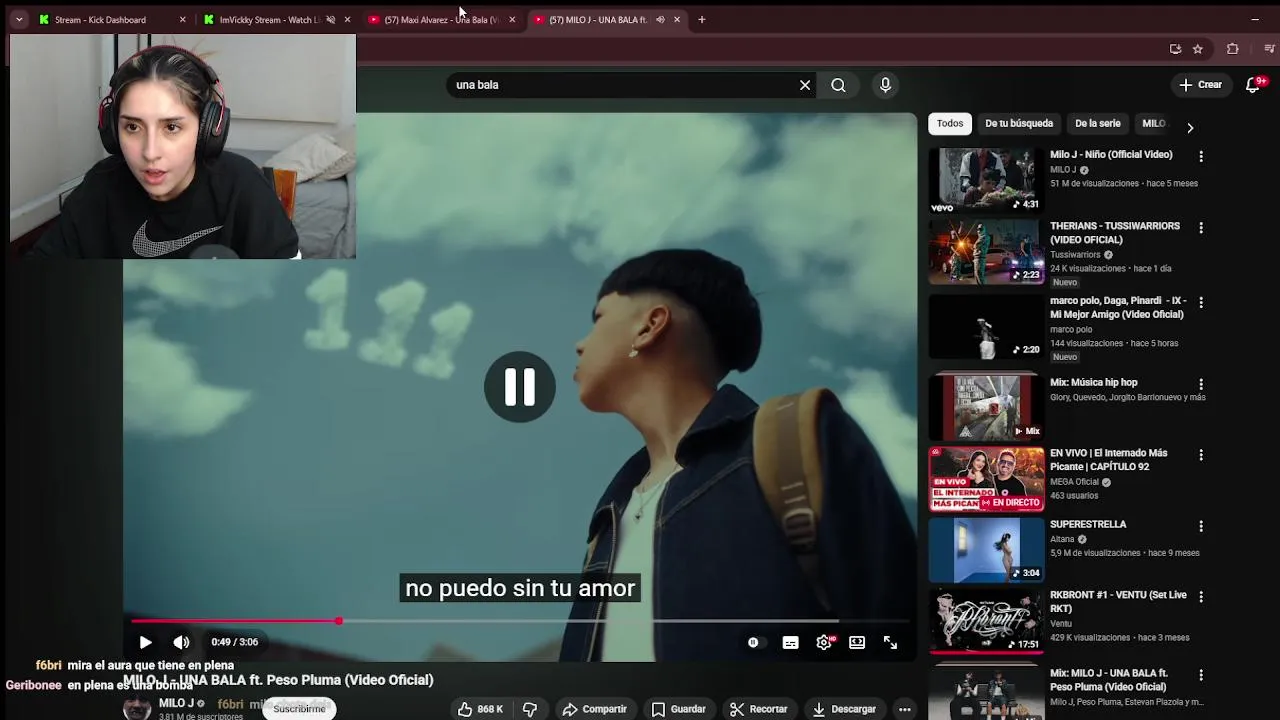The width and height of the screenshot is (1280, 720).
Task: Select the 'De la serie' chip
Action: 1097,123
